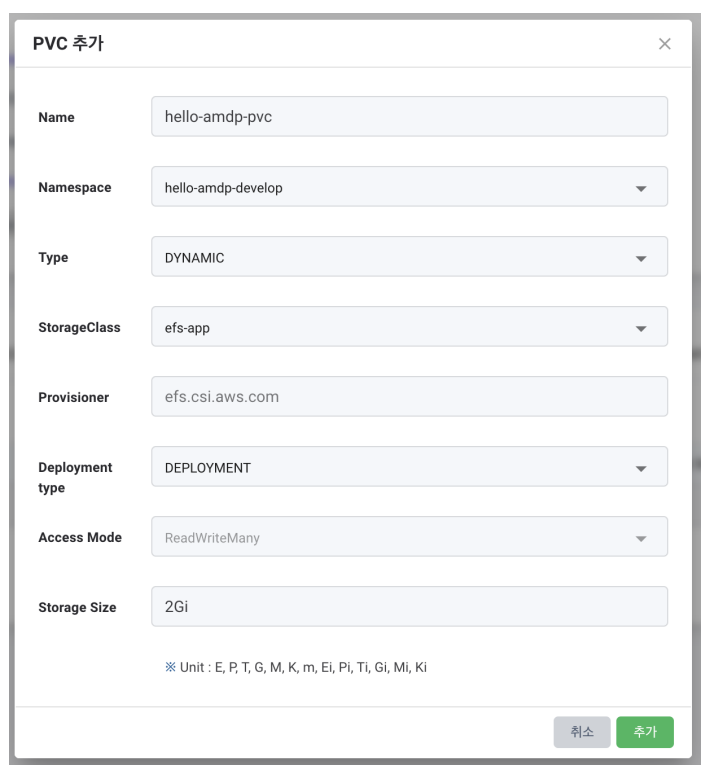Open the Deployment type dropdown
The width and height of the screenshot is (708, 769).
(409, 467)
